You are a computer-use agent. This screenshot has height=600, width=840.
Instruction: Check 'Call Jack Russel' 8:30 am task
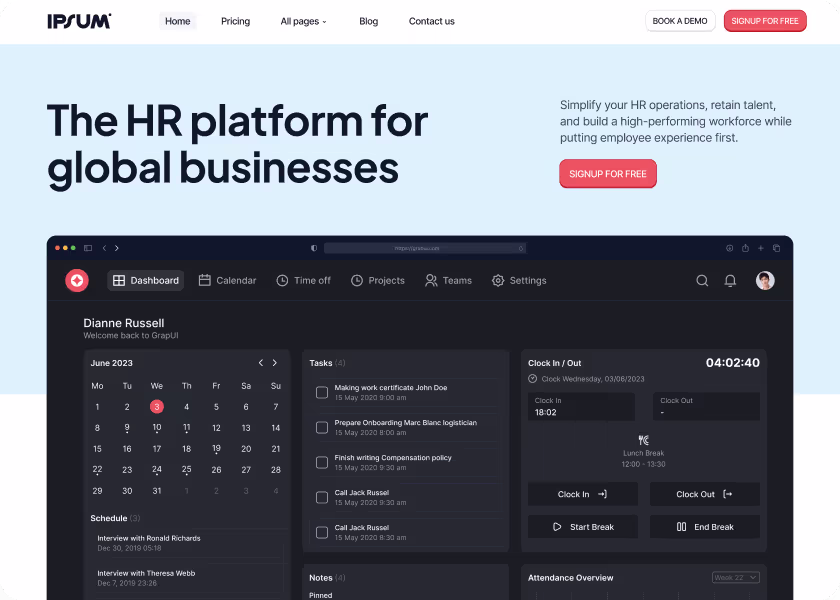point(322,532)
